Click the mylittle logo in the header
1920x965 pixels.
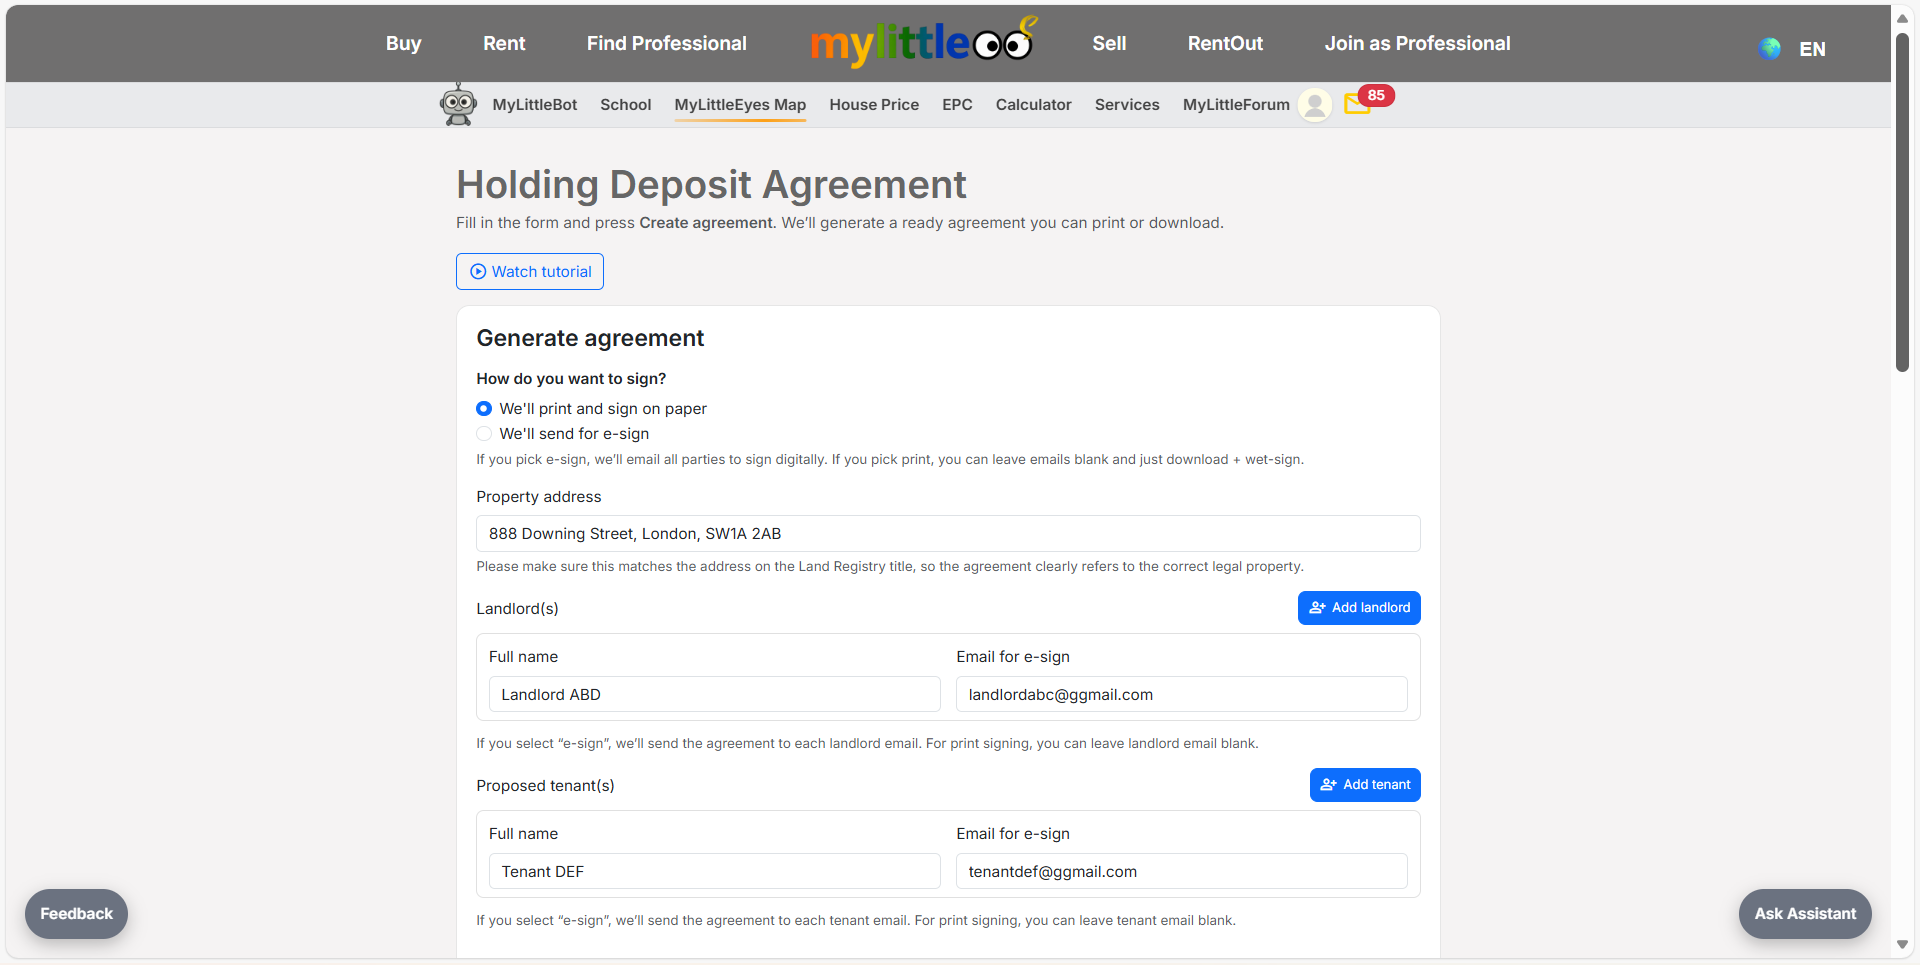[x=922, y=42]
